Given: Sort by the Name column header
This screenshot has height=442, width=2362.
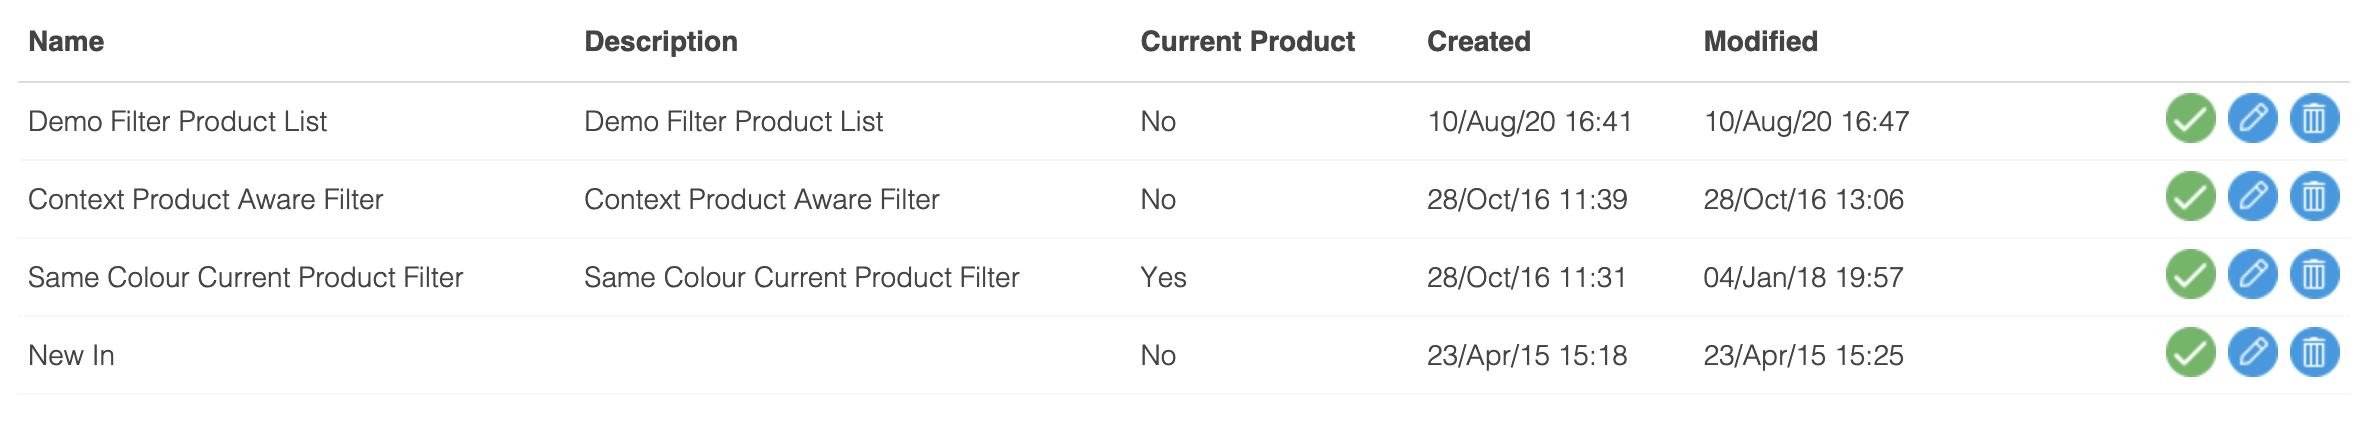Looking at the screenshot, I should (x=66, y=41).
